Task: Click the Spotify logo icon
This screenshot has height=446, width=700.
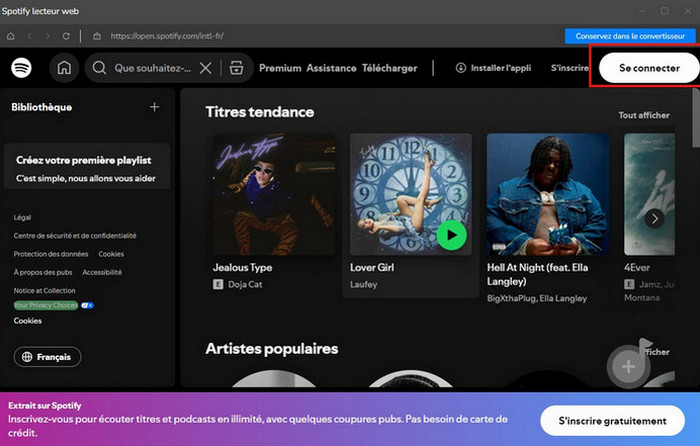Action: point(22,68)
